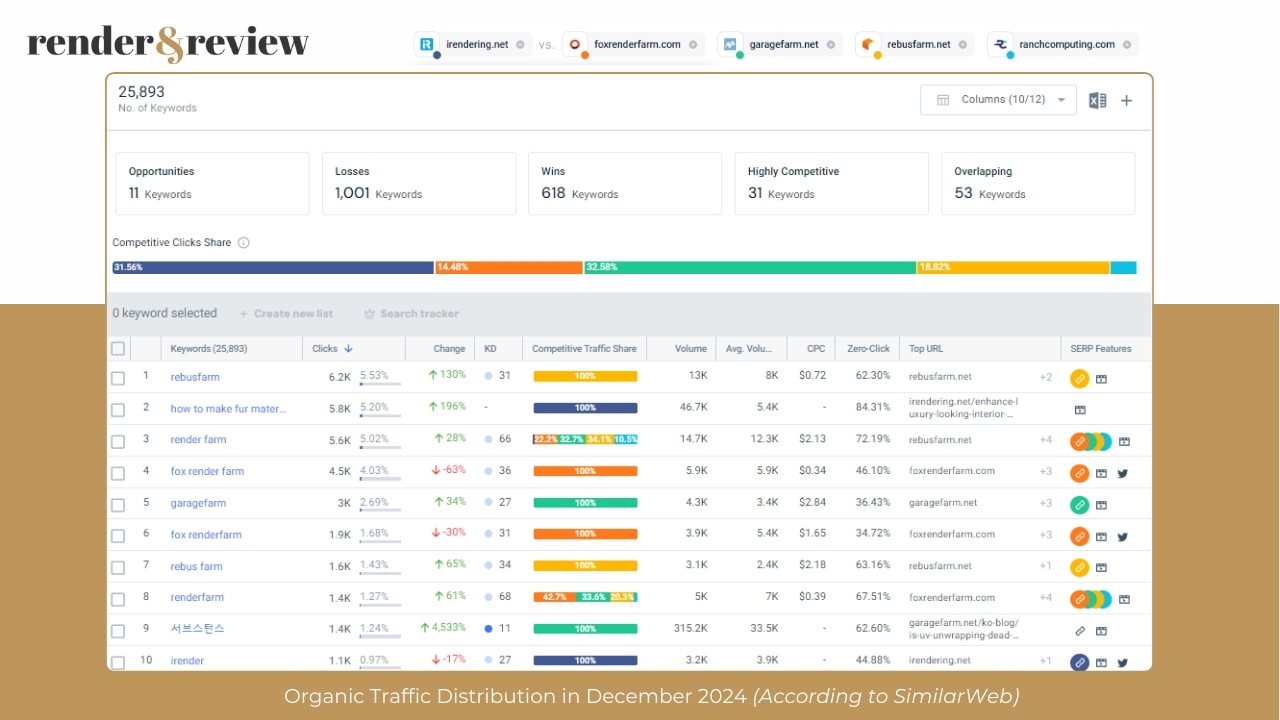Click the orange link SERP icon in fox render farm row

pos(1079,473)
